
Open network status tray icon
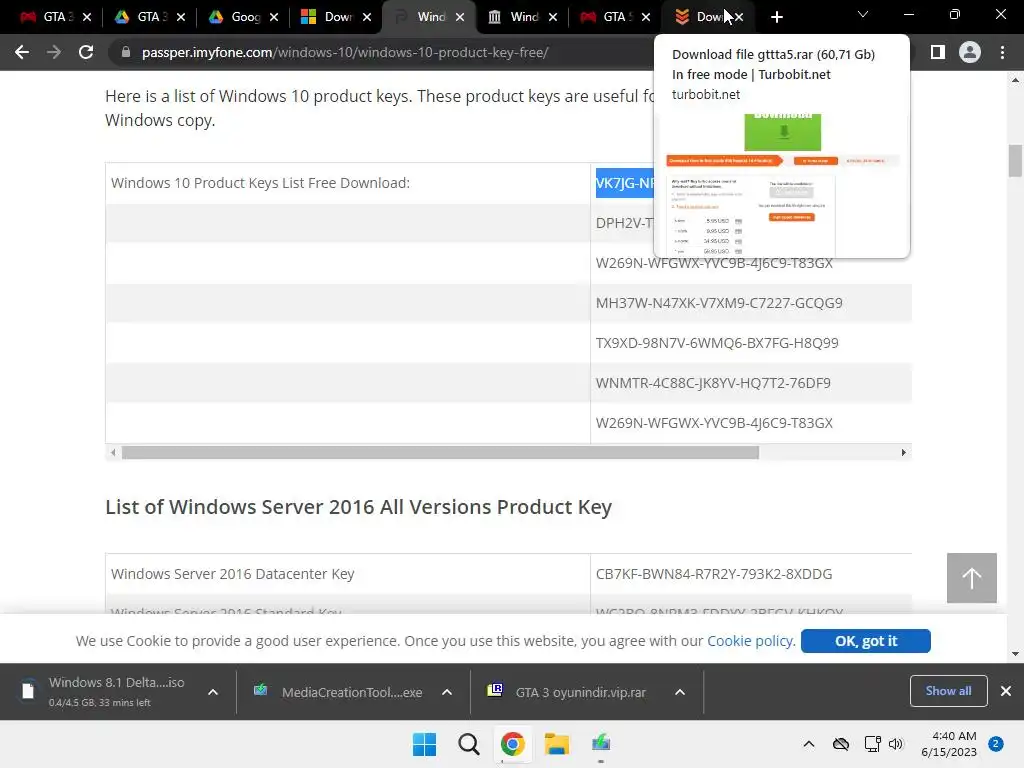(x=872, y=744)
